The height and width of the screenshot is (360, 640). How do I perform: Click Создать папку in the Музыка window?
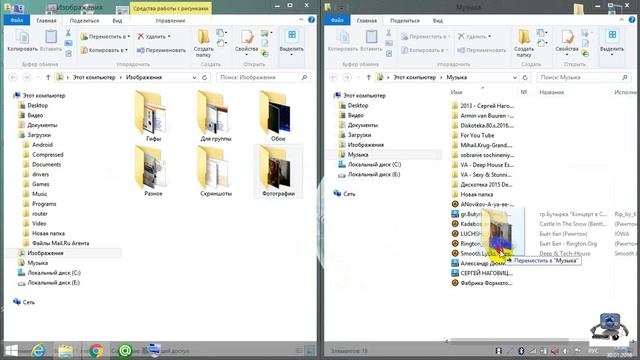click(524, 43)
